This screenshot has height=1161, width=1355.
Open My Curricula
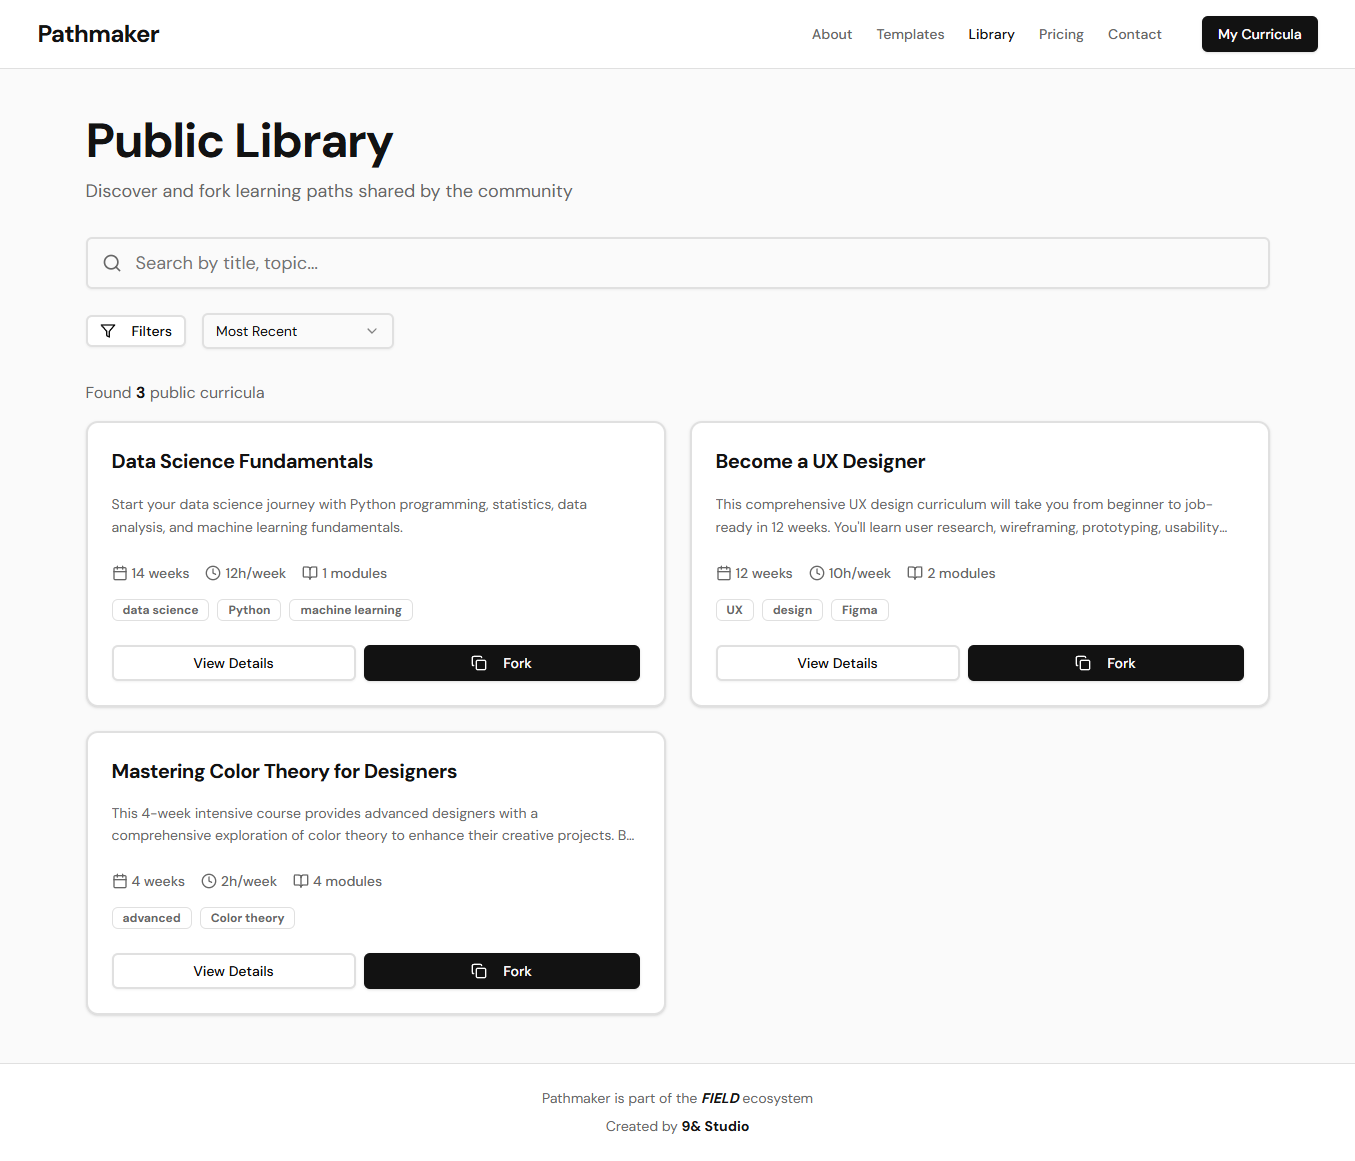(1259, 34)
